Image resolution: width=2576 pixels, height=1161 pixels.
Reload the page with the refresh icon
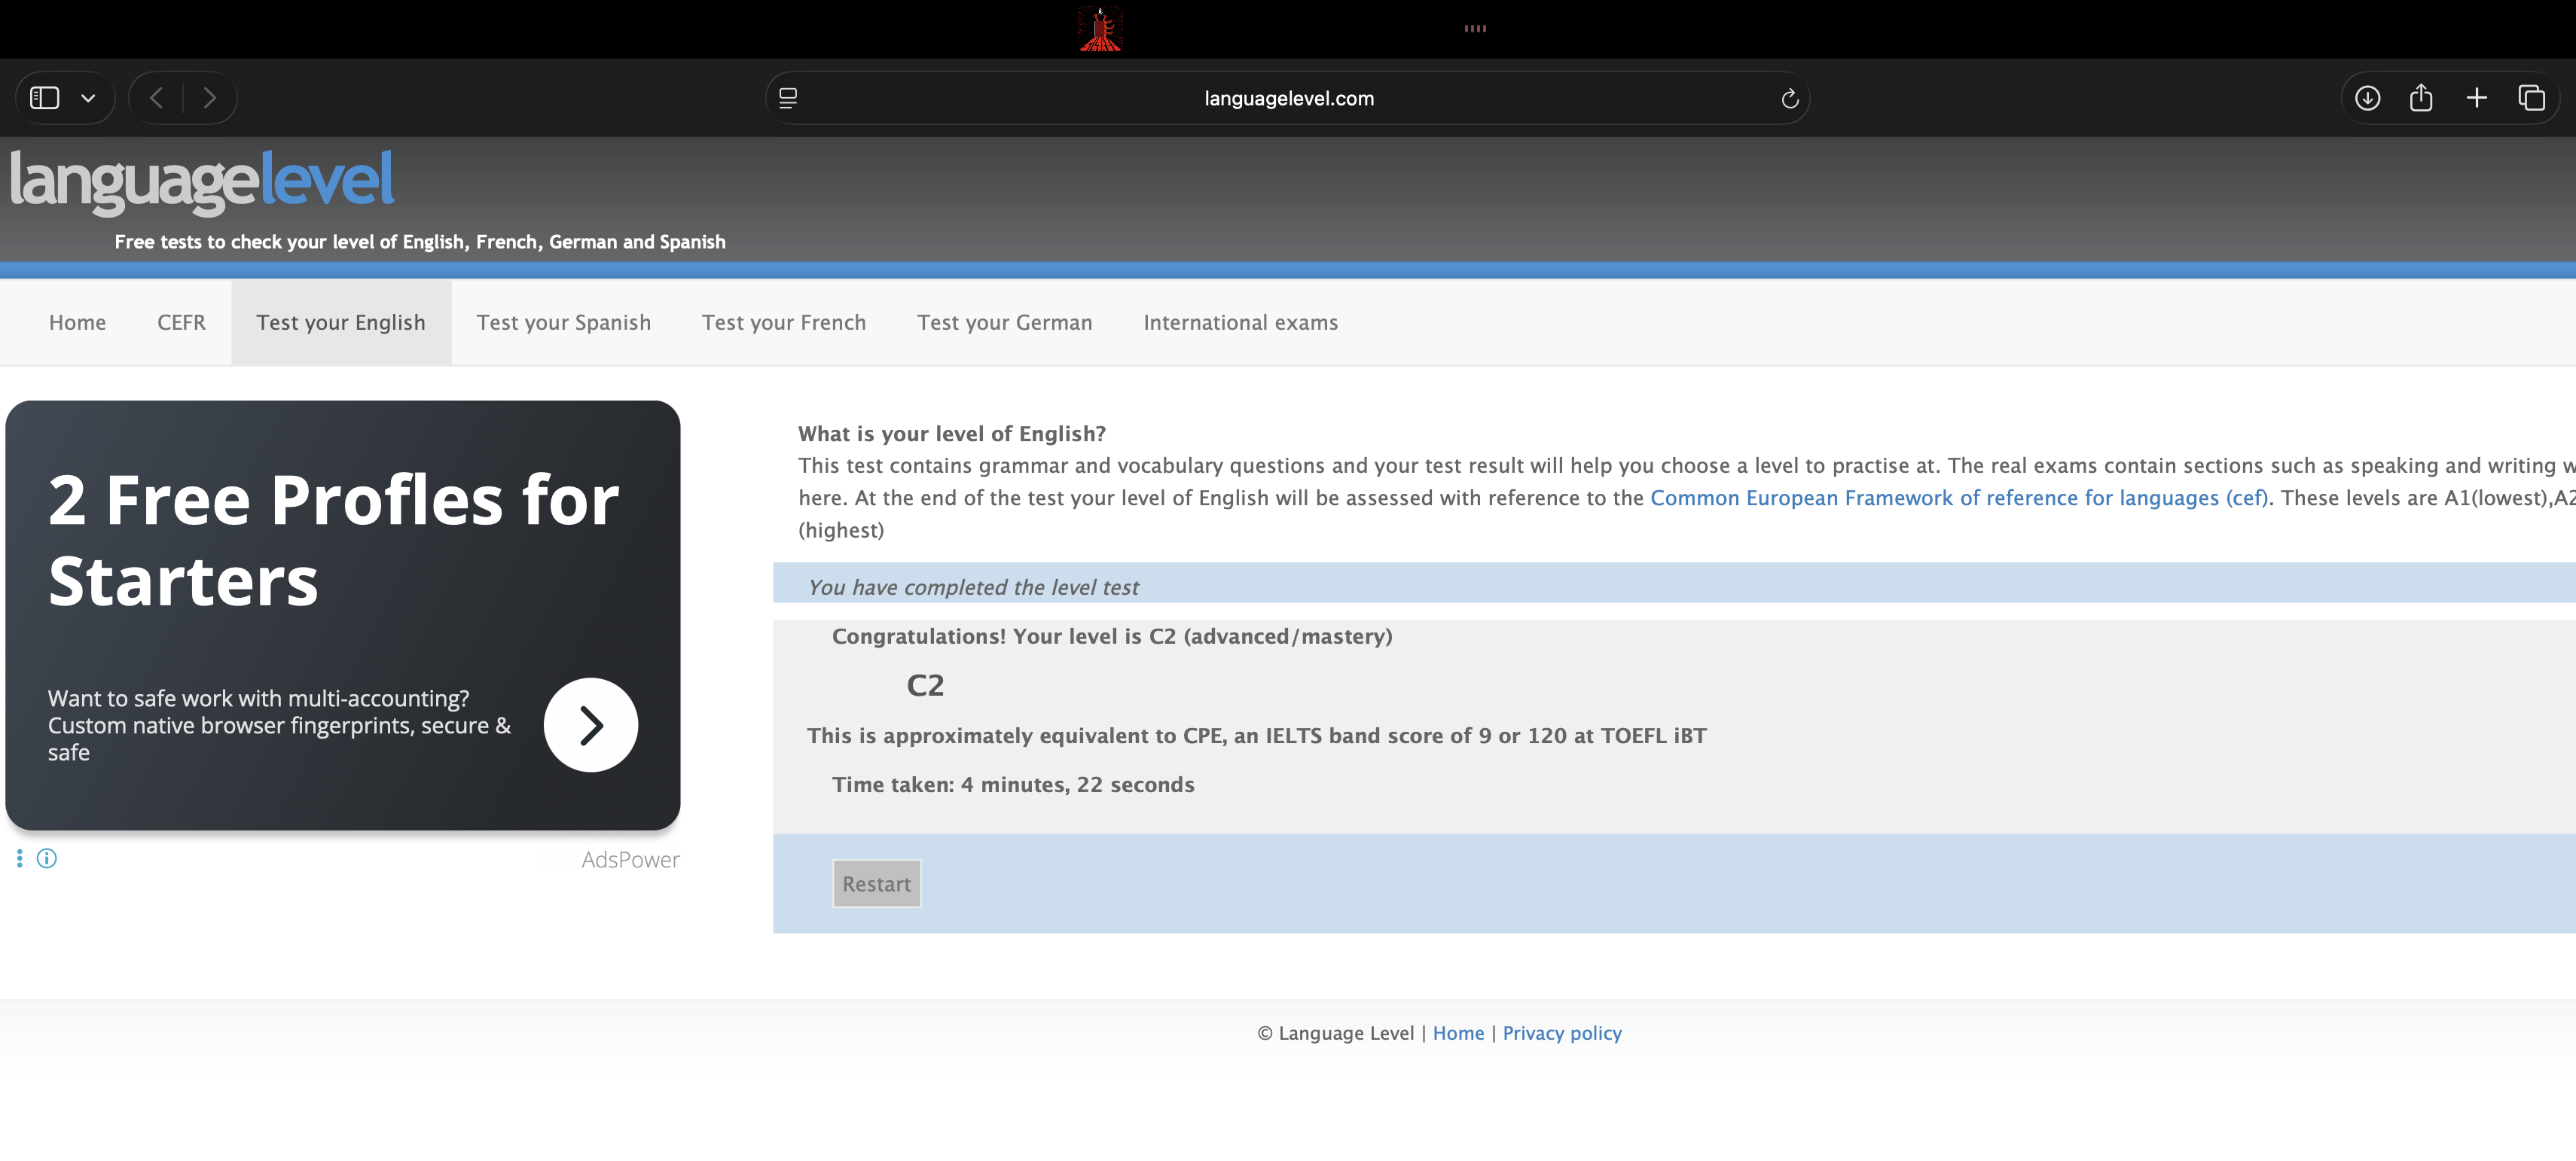point(1789,98)
